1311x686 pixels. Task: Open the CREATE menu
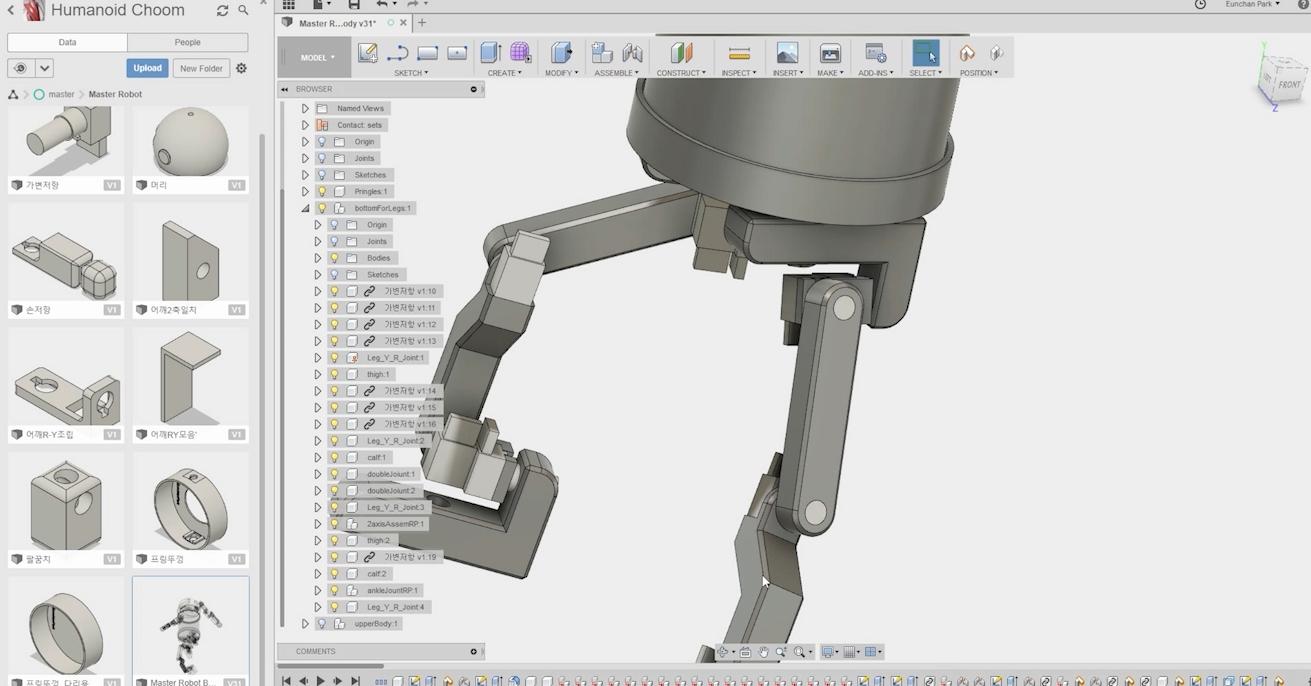click(504, 73)
